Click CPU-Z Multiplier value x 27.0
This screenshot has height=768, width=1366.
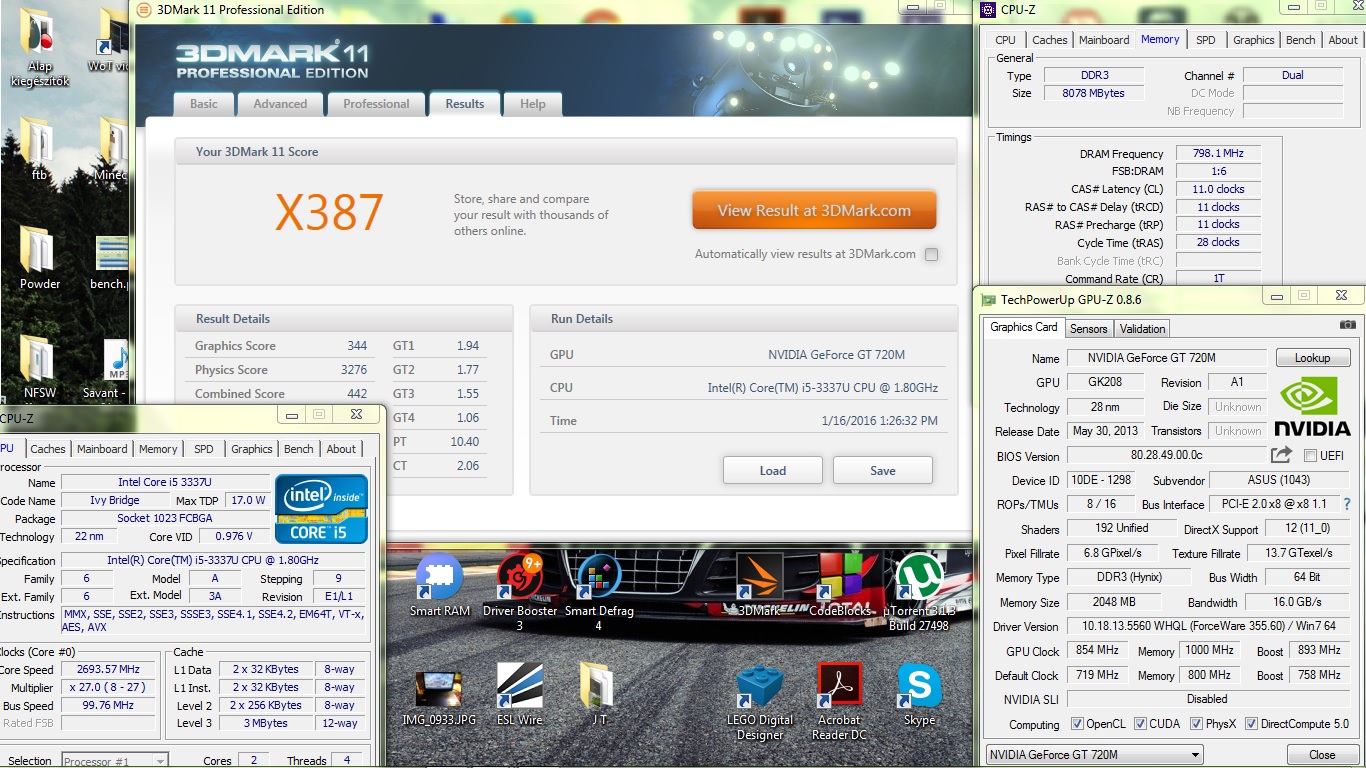(x=107, y=687)
